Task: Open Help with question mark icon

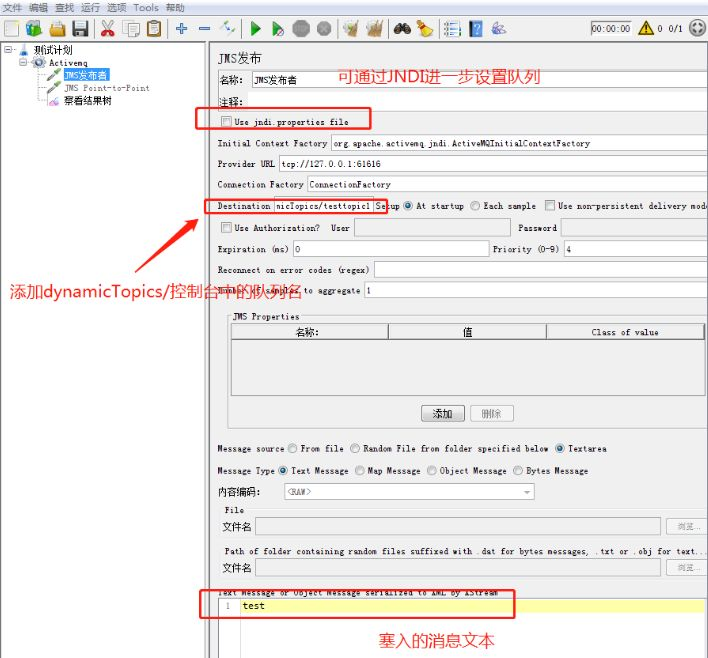Action: (x=475, y=29)
